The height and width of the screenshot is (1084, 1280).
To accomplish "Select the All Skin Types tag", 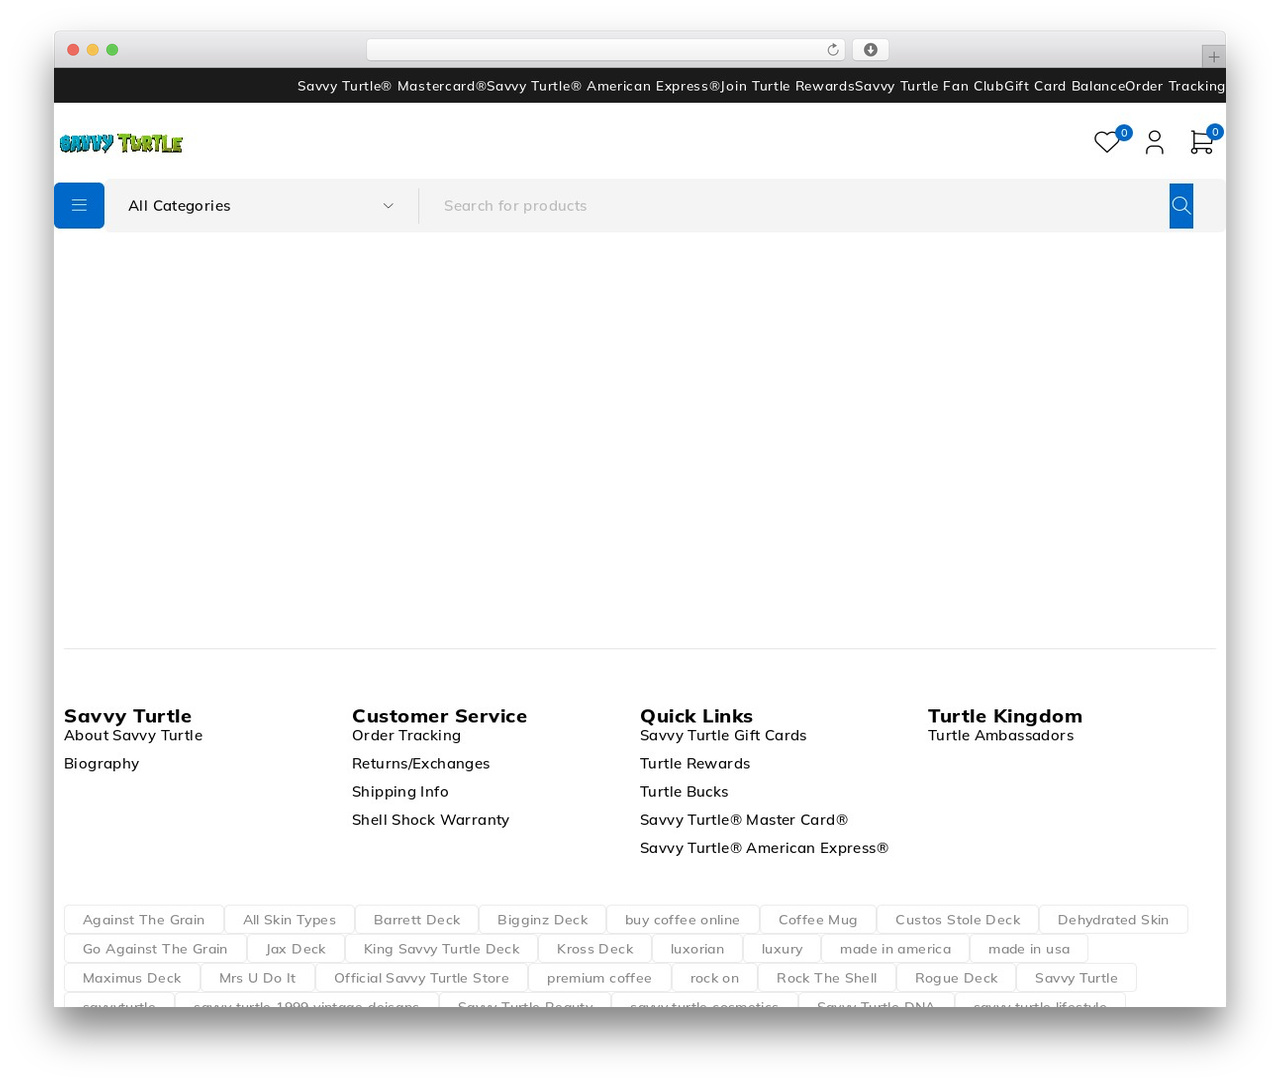I will (x=289, y=920).
